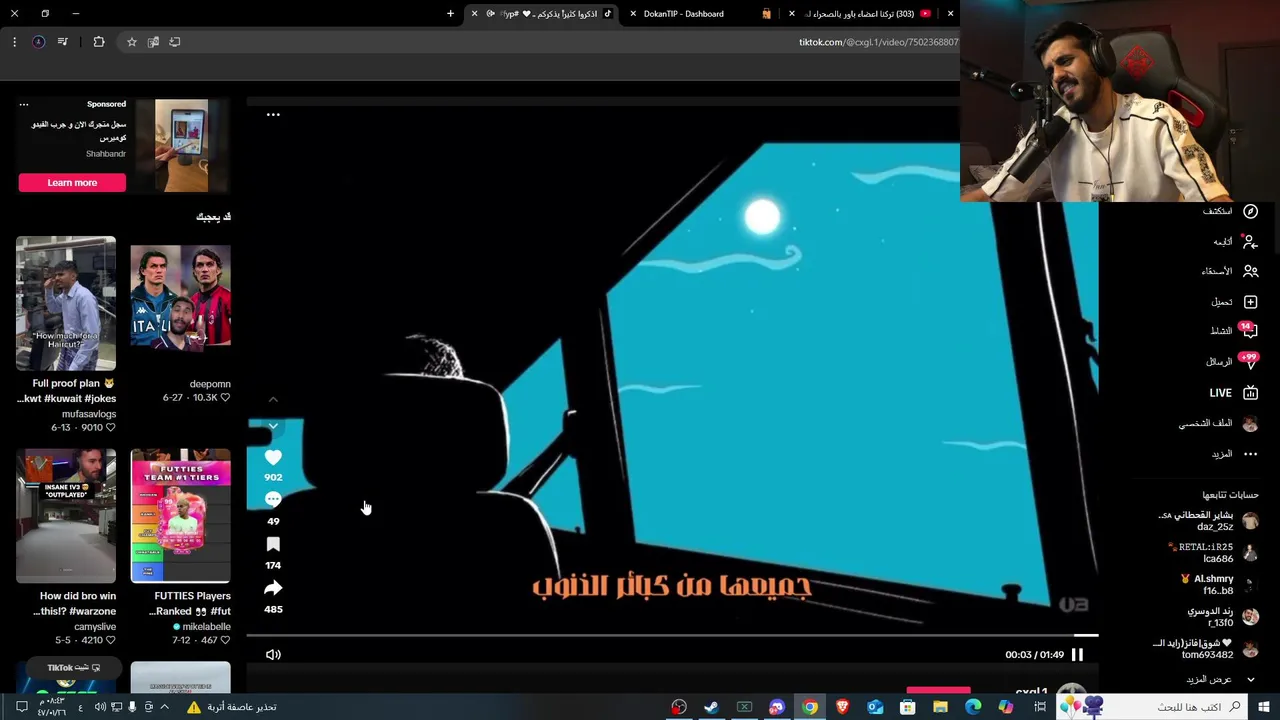Open the More three-dot sidebar item
1280x720 pixels.
[1250, 454]
